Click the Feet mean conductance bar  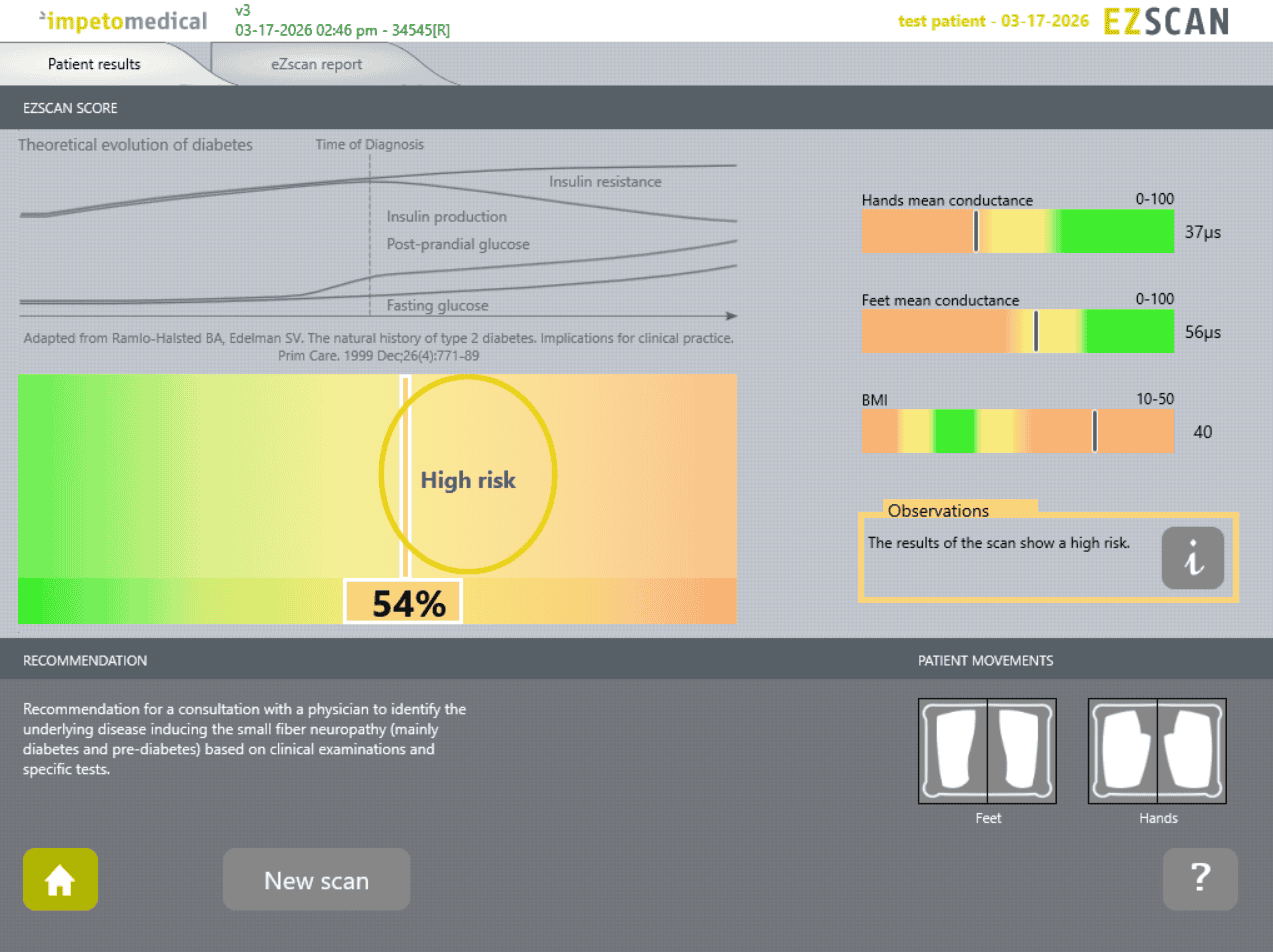pos(1017,331)
